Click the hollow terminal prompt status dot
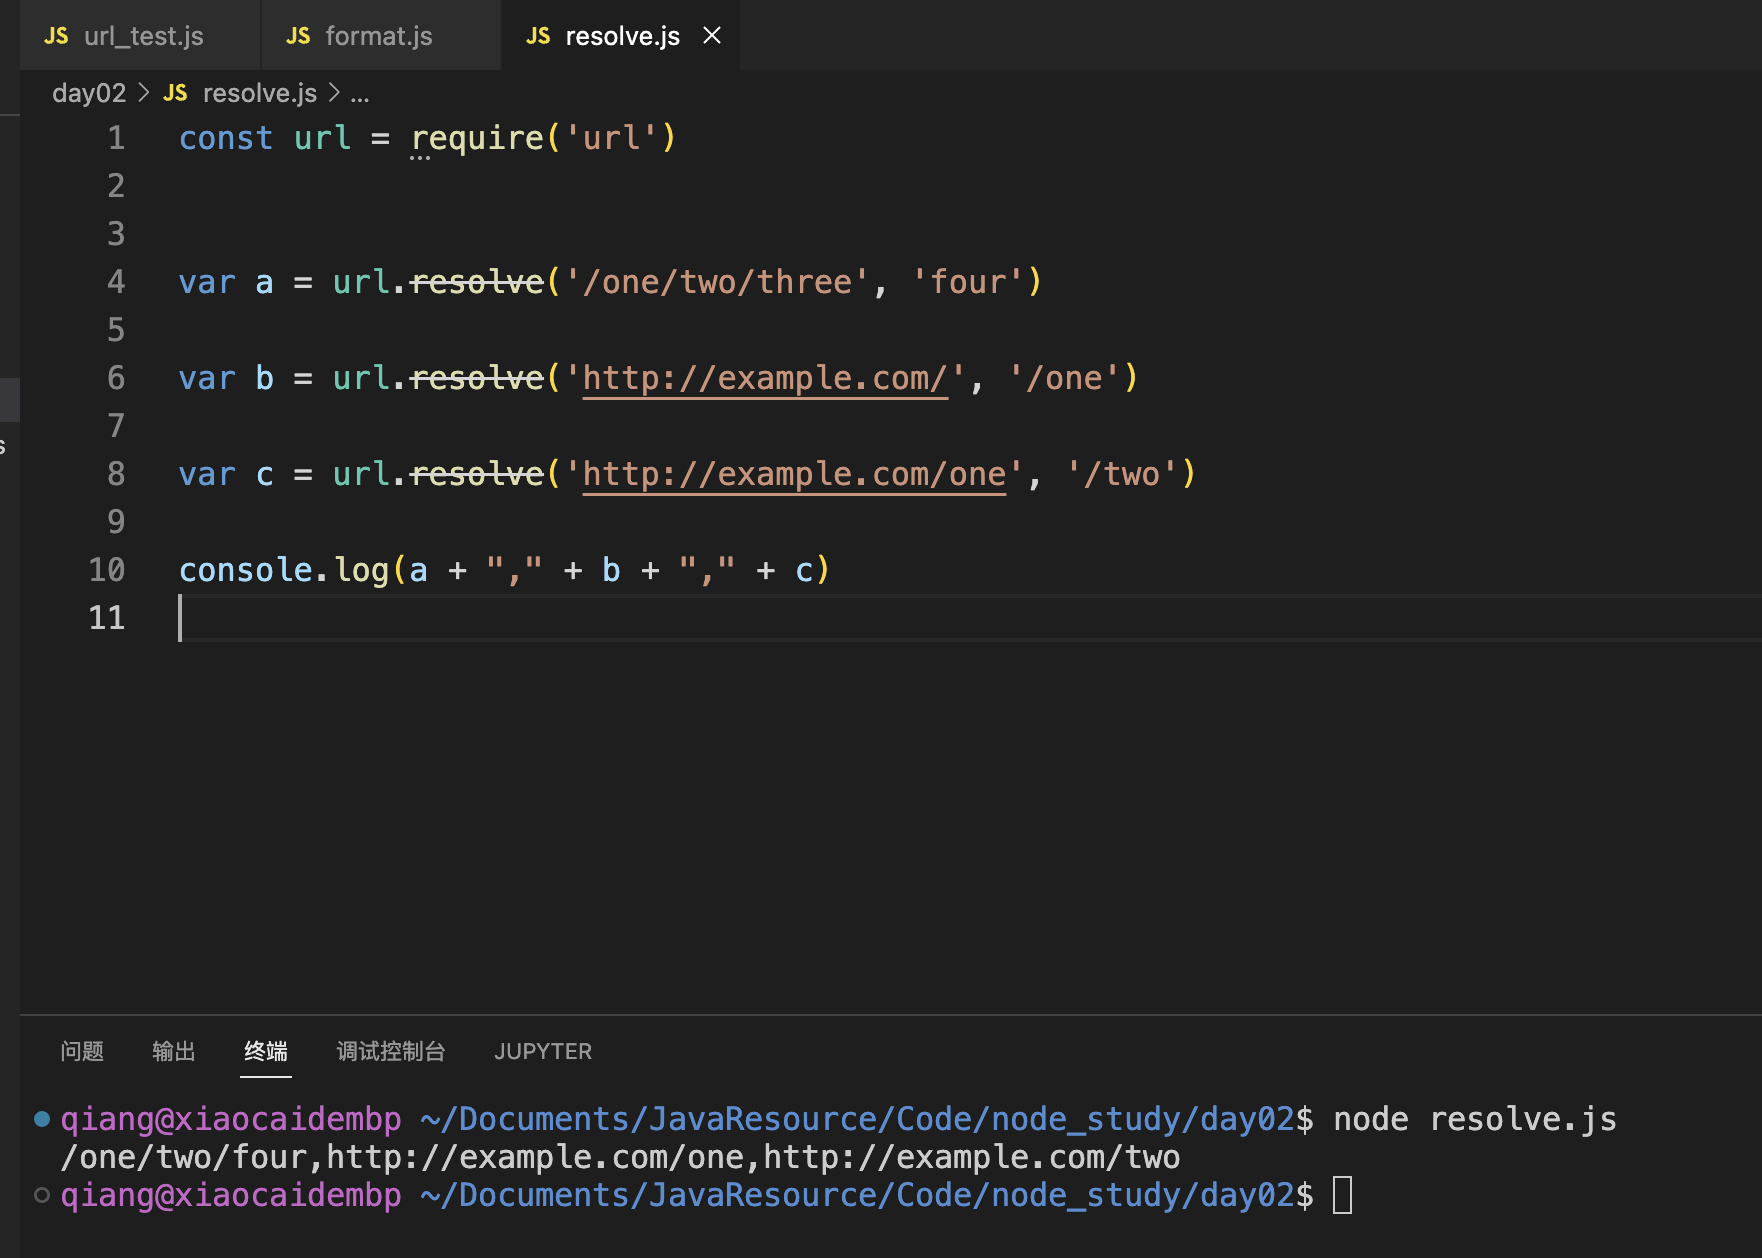 pos(42,1195)
